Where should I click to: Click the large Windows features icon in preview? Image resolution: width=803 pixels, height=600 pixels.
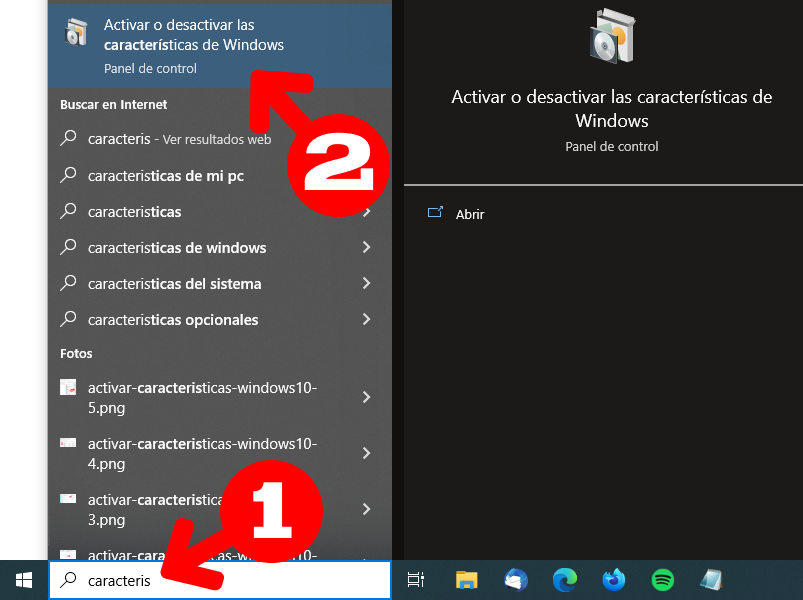(612, 36)
